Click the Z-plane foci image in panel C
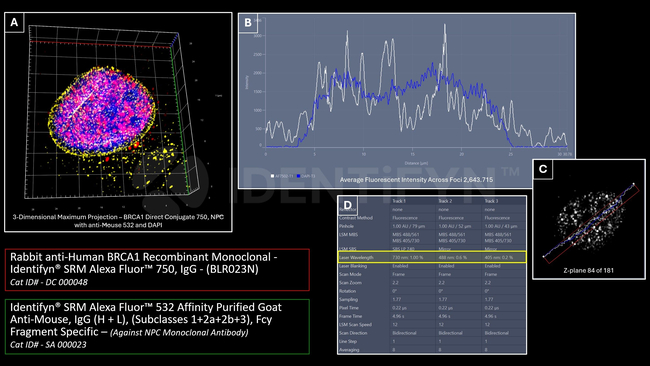Viewport: 650px width, 366px height. (x=589, y=221)
